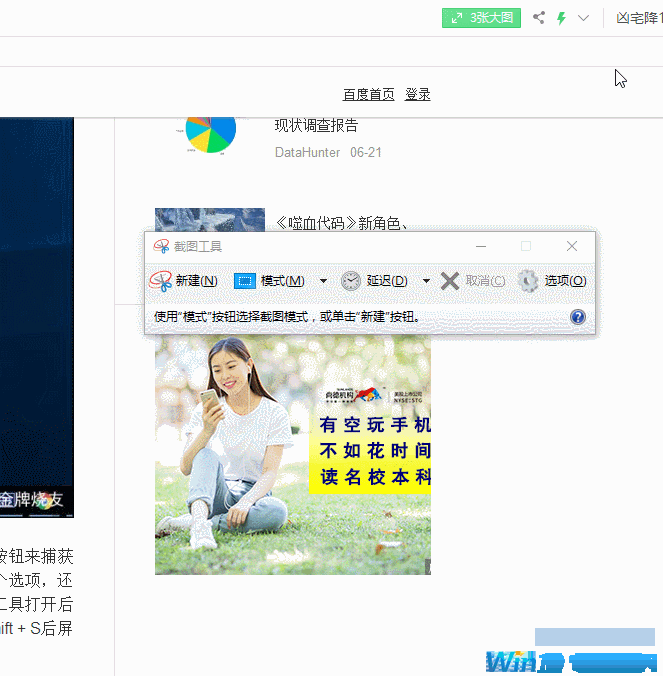Click the 延迟(D) label

tap(387, 281)
